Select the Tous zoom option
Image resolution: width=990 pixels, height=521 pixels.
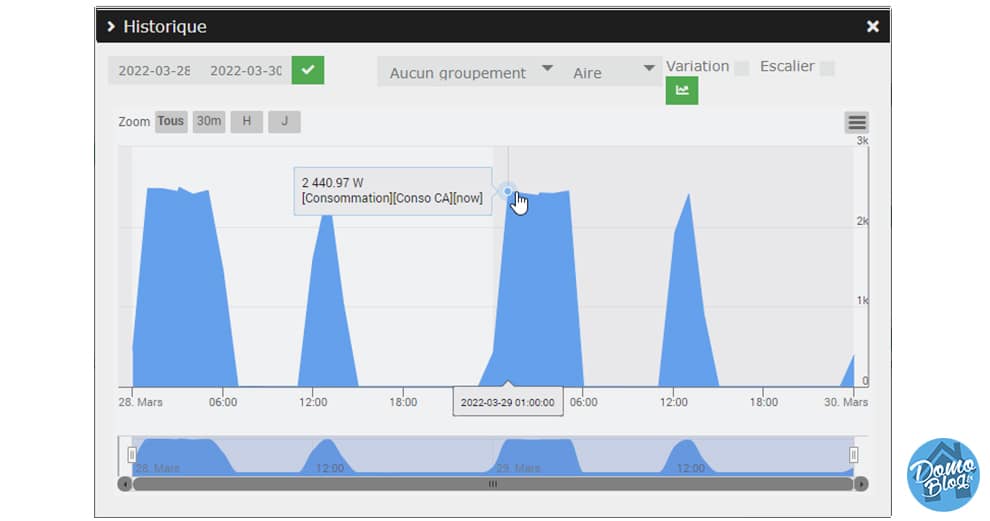click(x=170, y=121)
